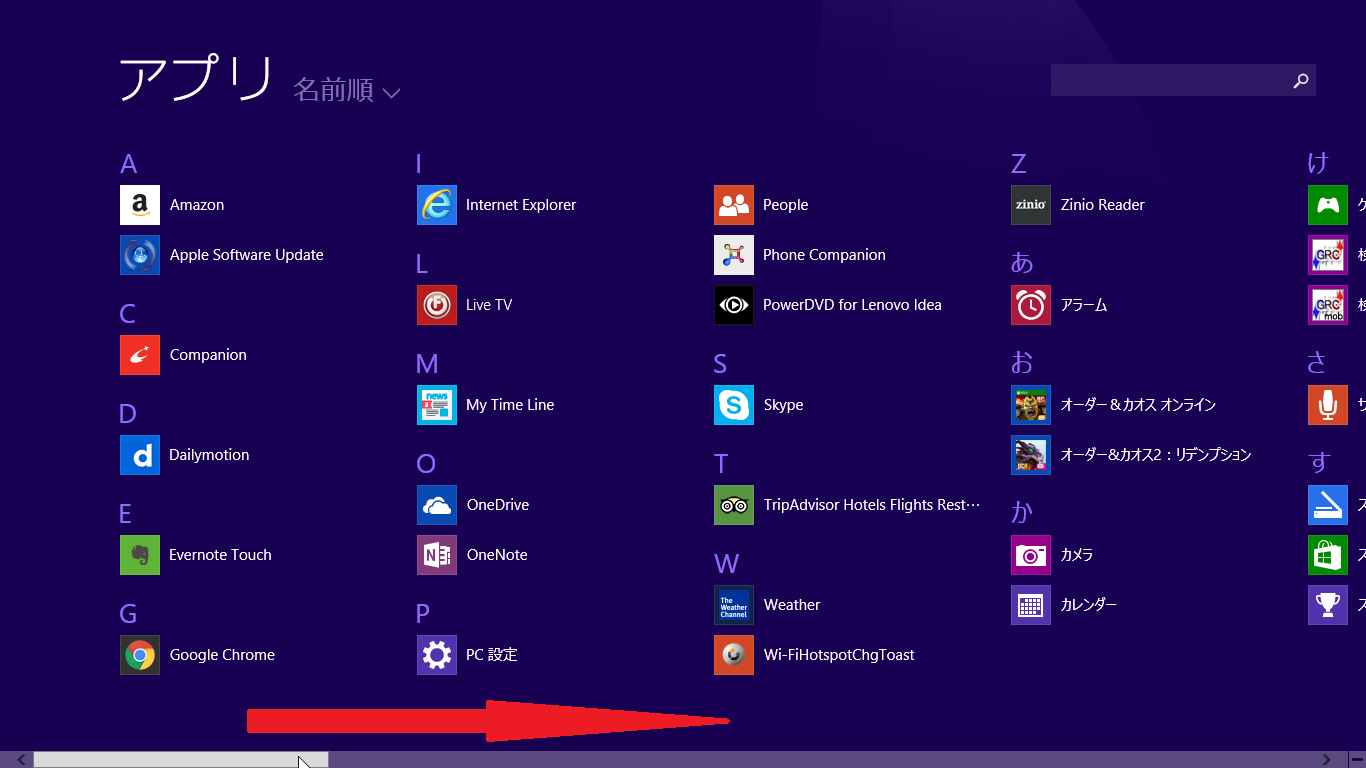Click the あ group header

(x=1022, y=262)
